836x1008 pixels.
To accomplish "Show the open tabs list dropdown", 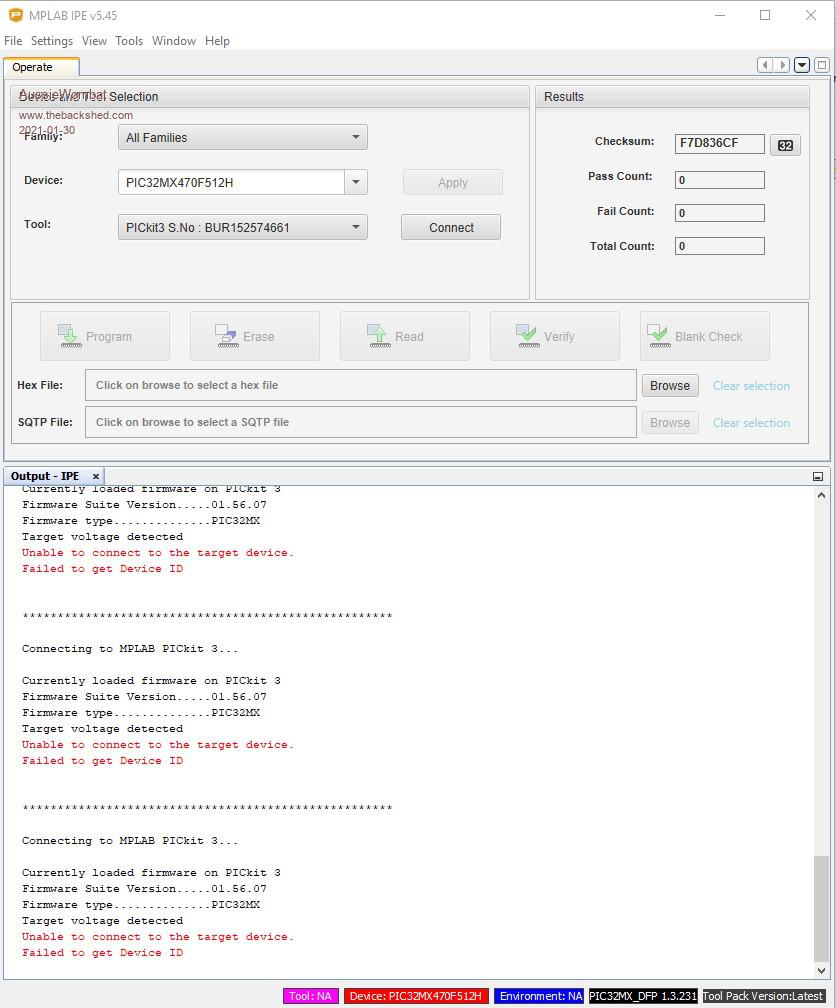I will [x=802, y=65].
